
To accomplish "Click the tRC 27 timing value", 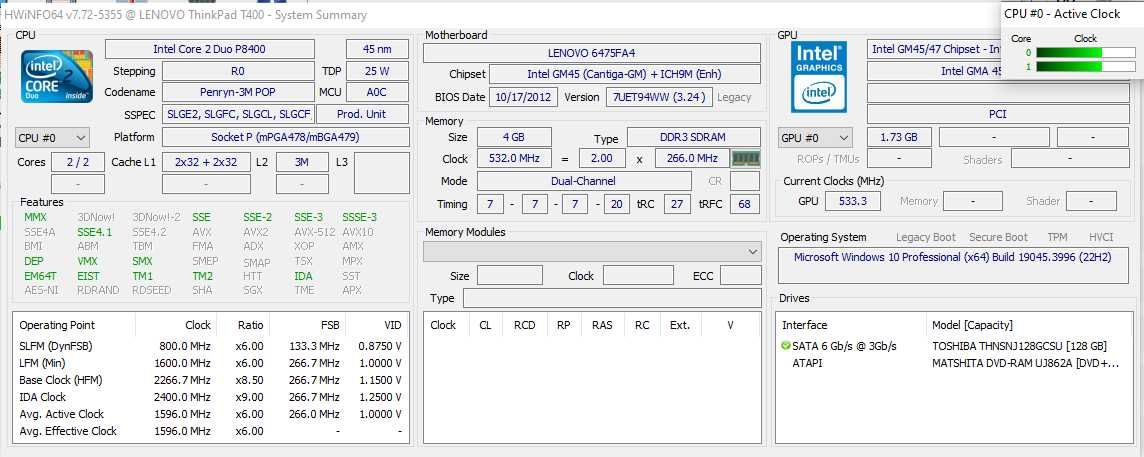I will click(x=677, y=204).
